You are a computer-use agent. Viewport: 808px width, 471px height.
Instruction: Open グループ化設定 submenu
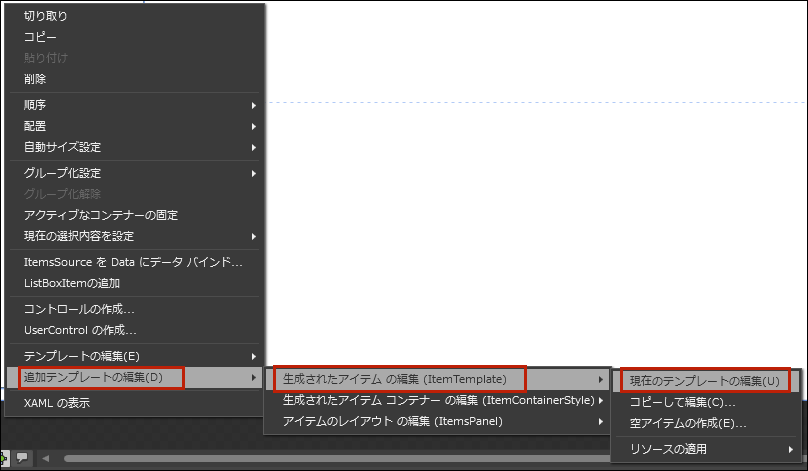click(x=134, y=173)
